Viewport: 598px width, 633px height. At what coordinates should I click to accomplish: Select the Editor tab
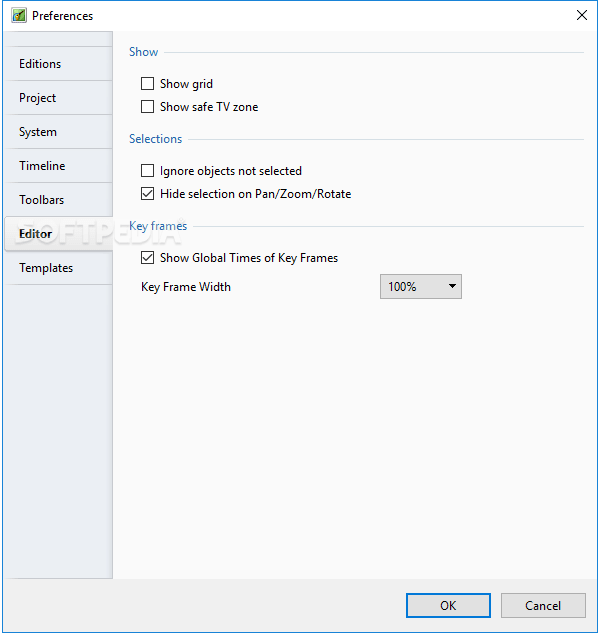58,234
